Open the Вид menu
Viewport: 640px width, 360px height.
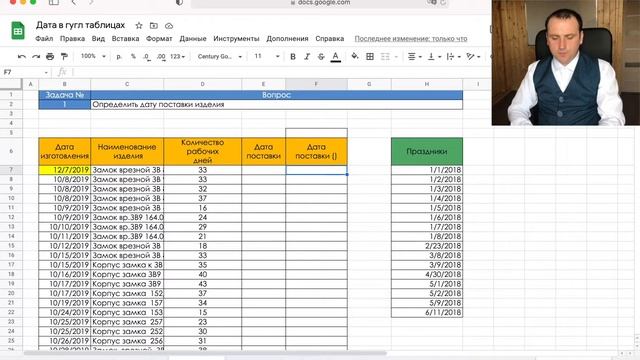[98, 39]
